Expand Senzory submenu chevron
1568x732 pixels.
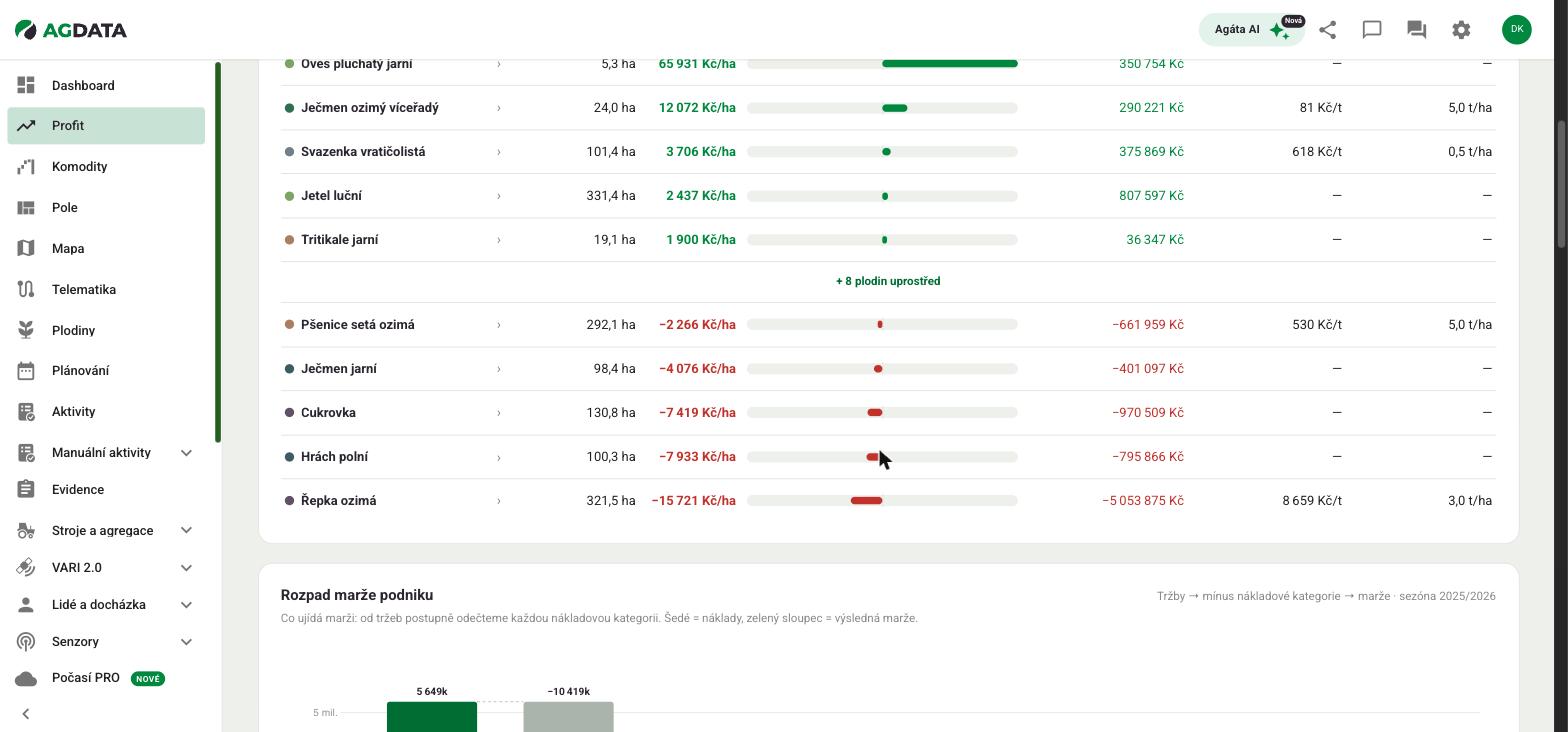[x=186, y=642]
